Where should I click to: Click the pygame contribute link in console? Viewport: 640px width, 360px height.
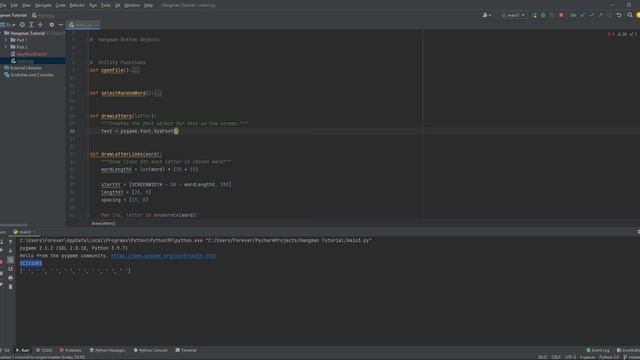point(164,256)
